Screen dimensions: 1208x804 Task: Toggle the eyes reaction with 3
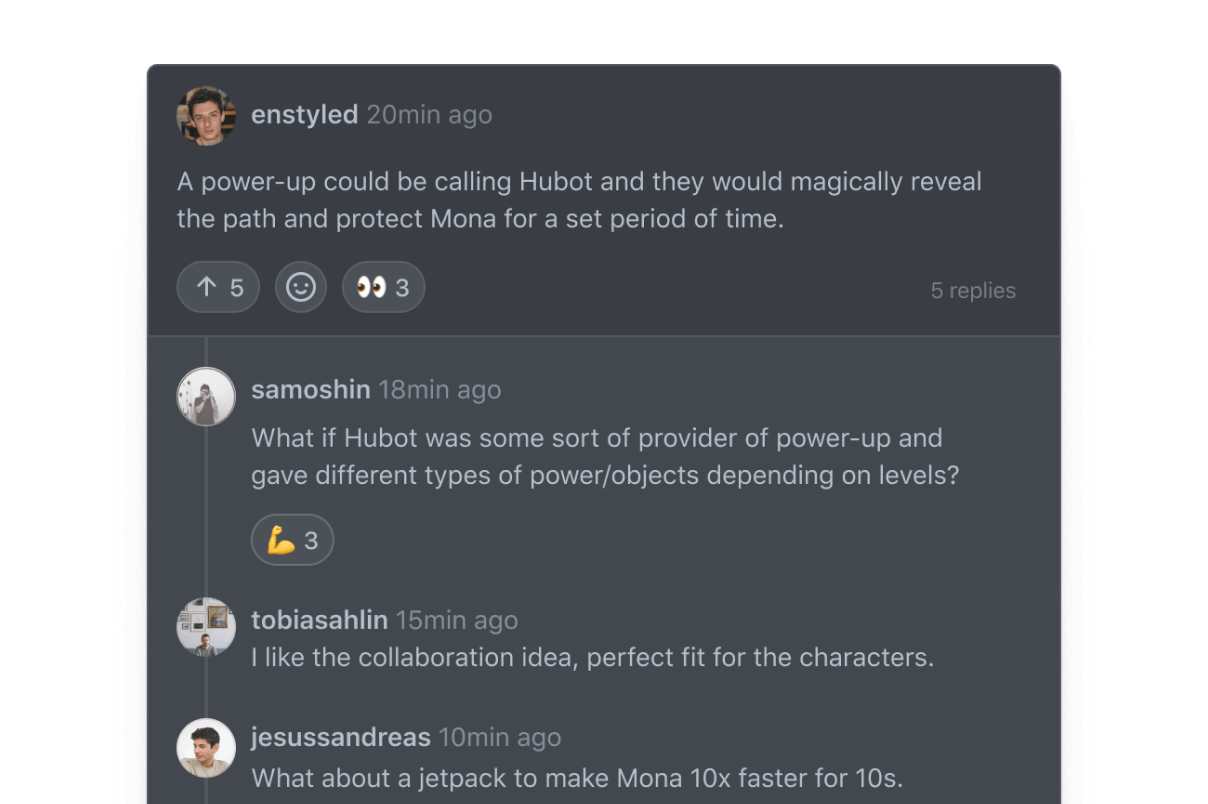[383, 288]
